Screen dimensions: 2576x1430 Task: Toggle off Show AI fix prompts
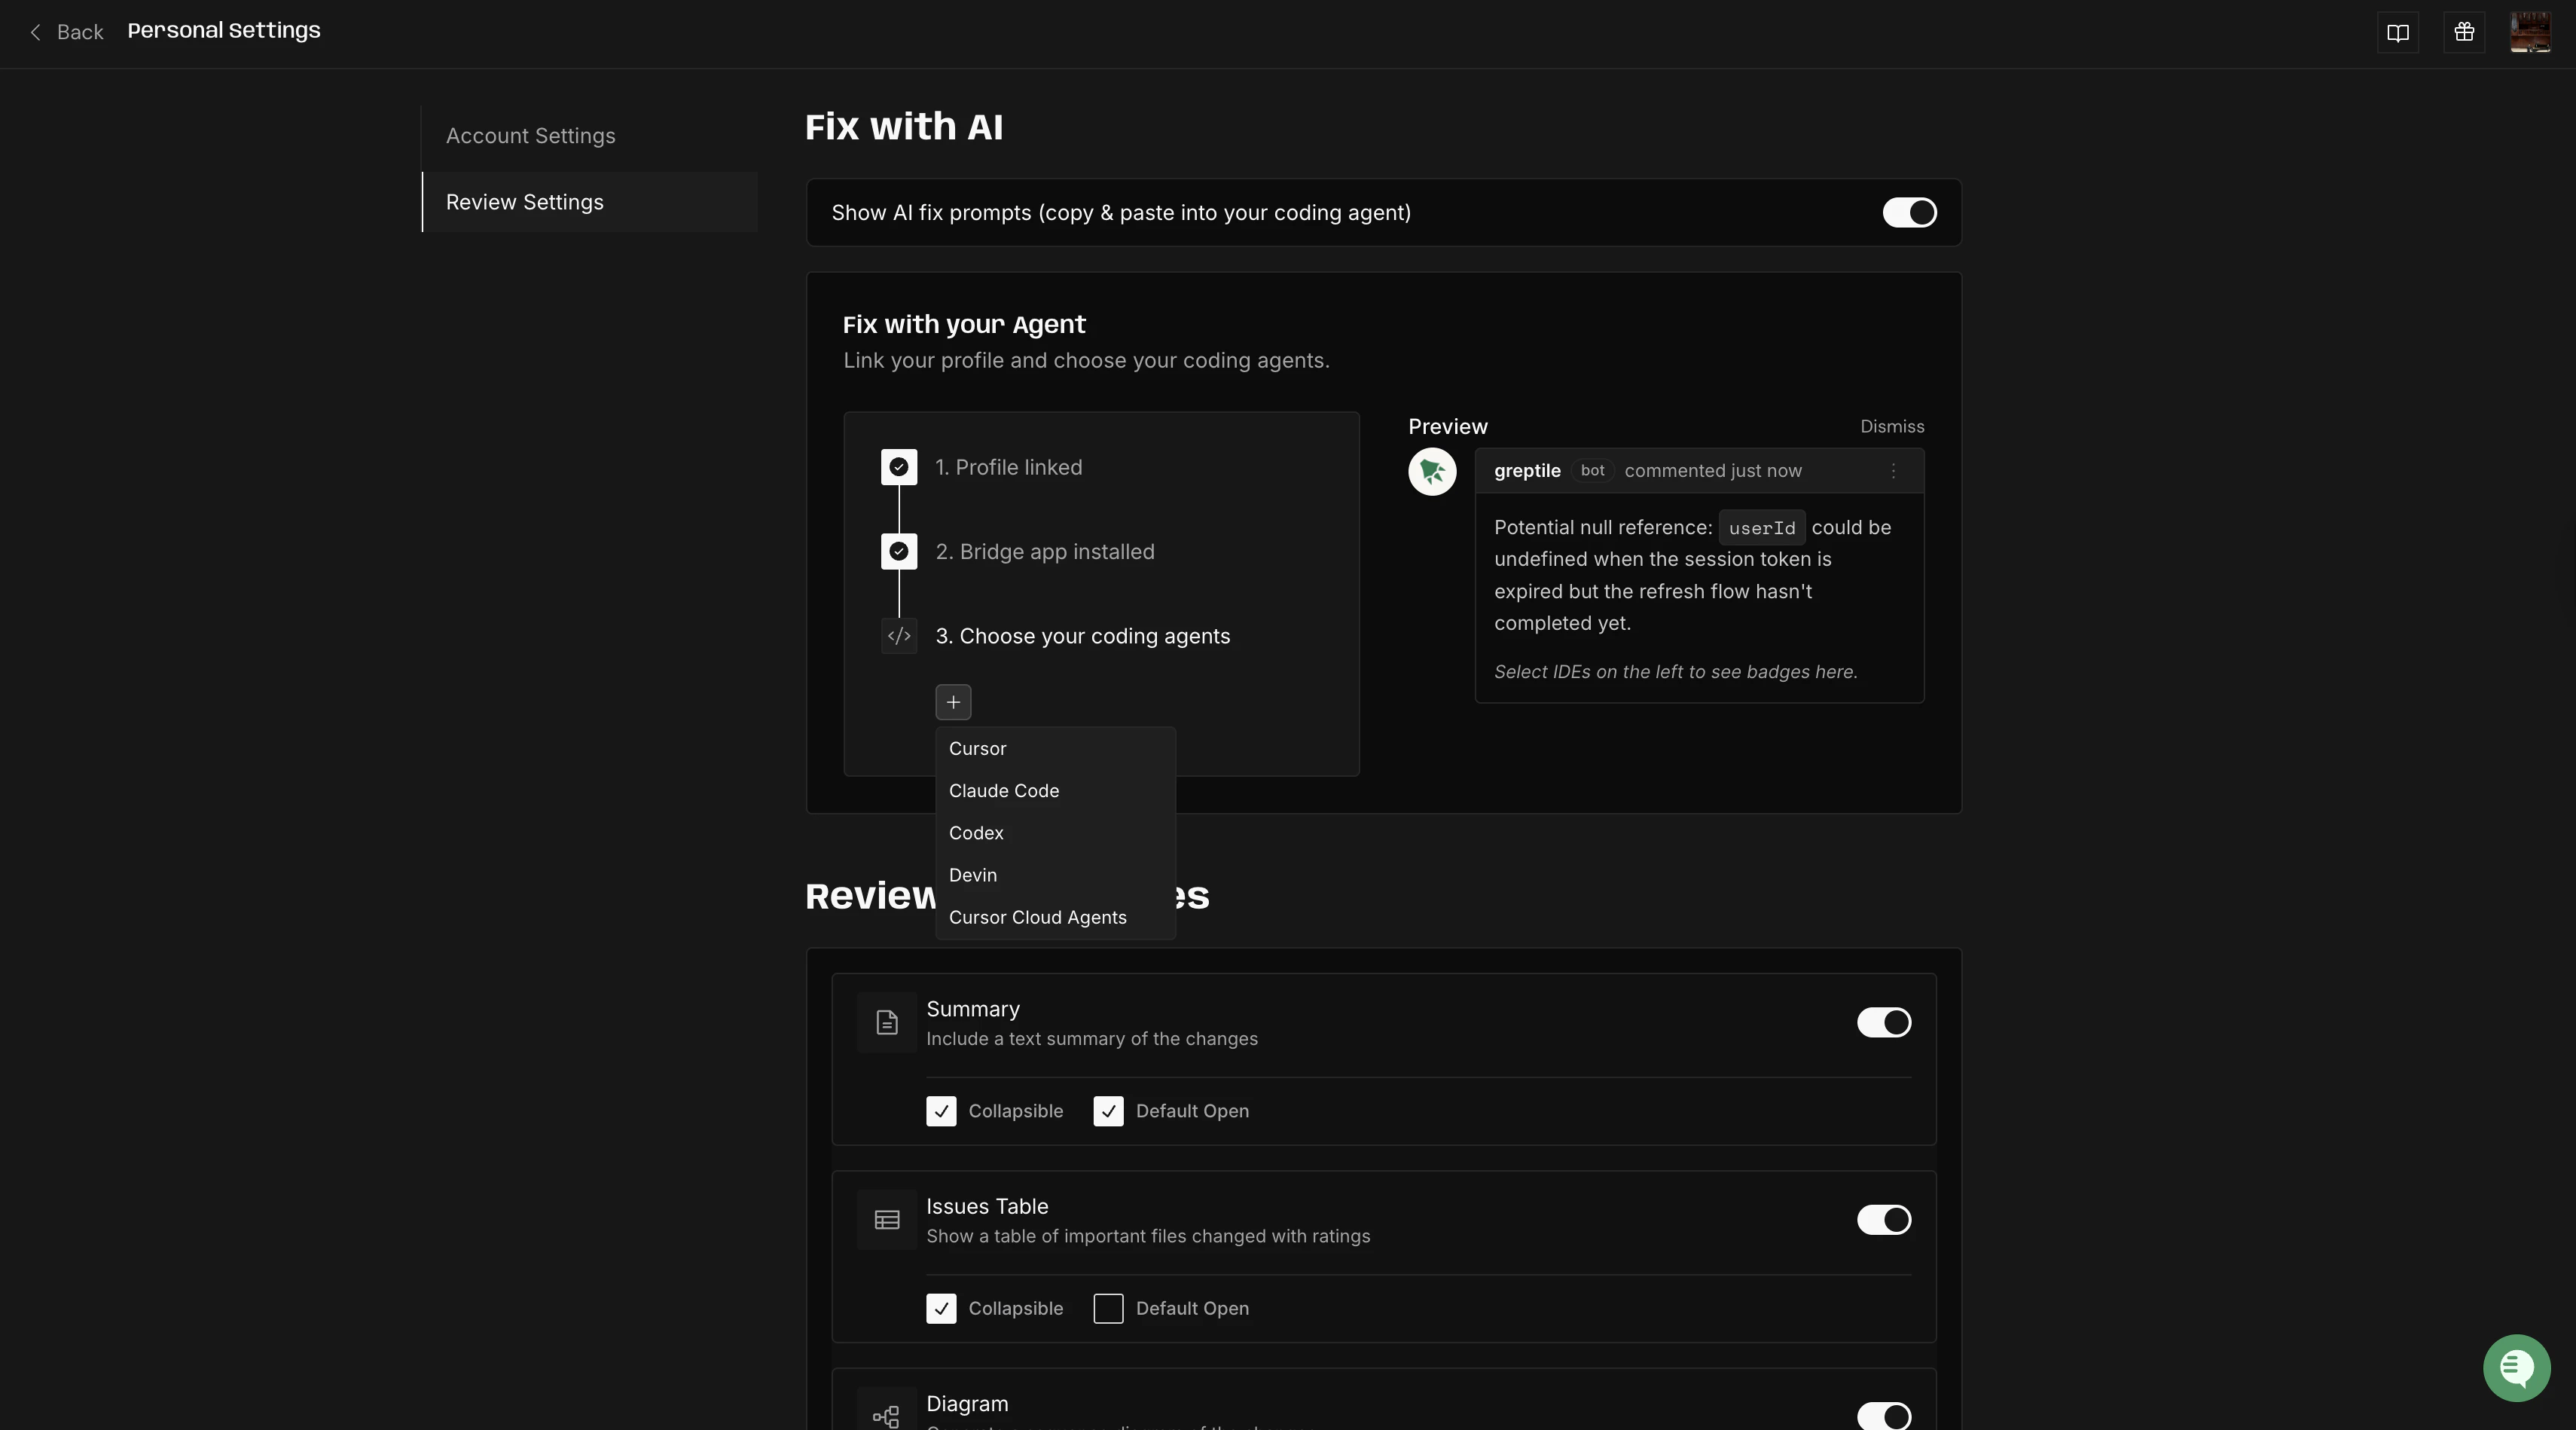tap(1909, 212)
